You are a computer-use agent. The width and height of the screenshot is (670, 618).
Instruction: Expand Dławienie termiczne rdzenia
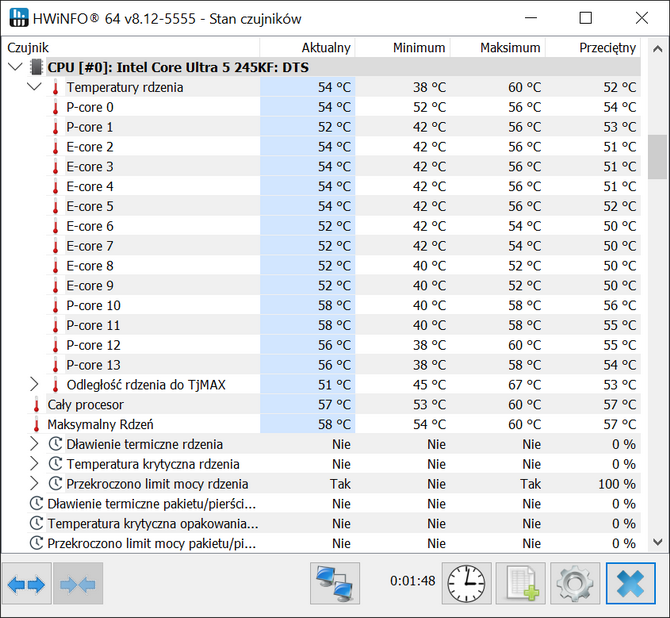tap(34, 444)
